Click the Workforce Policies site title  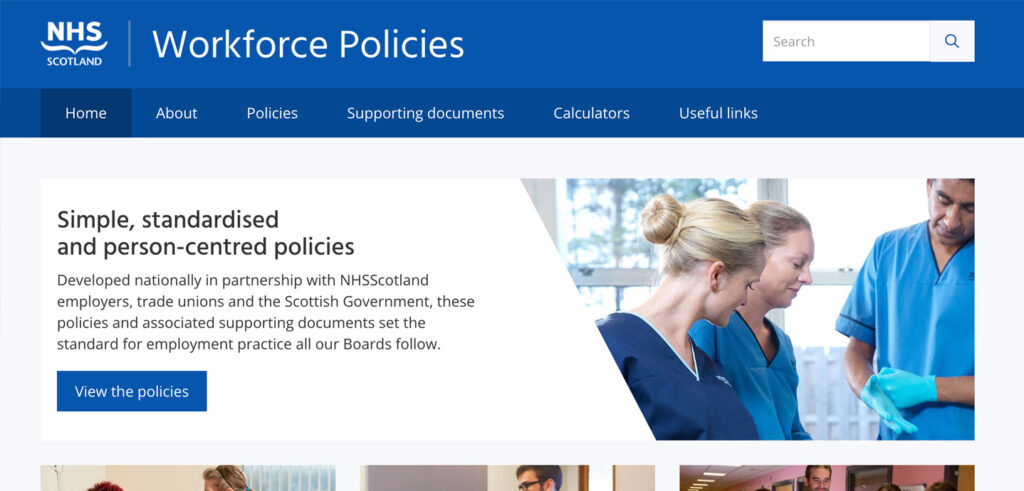point(308,44)
